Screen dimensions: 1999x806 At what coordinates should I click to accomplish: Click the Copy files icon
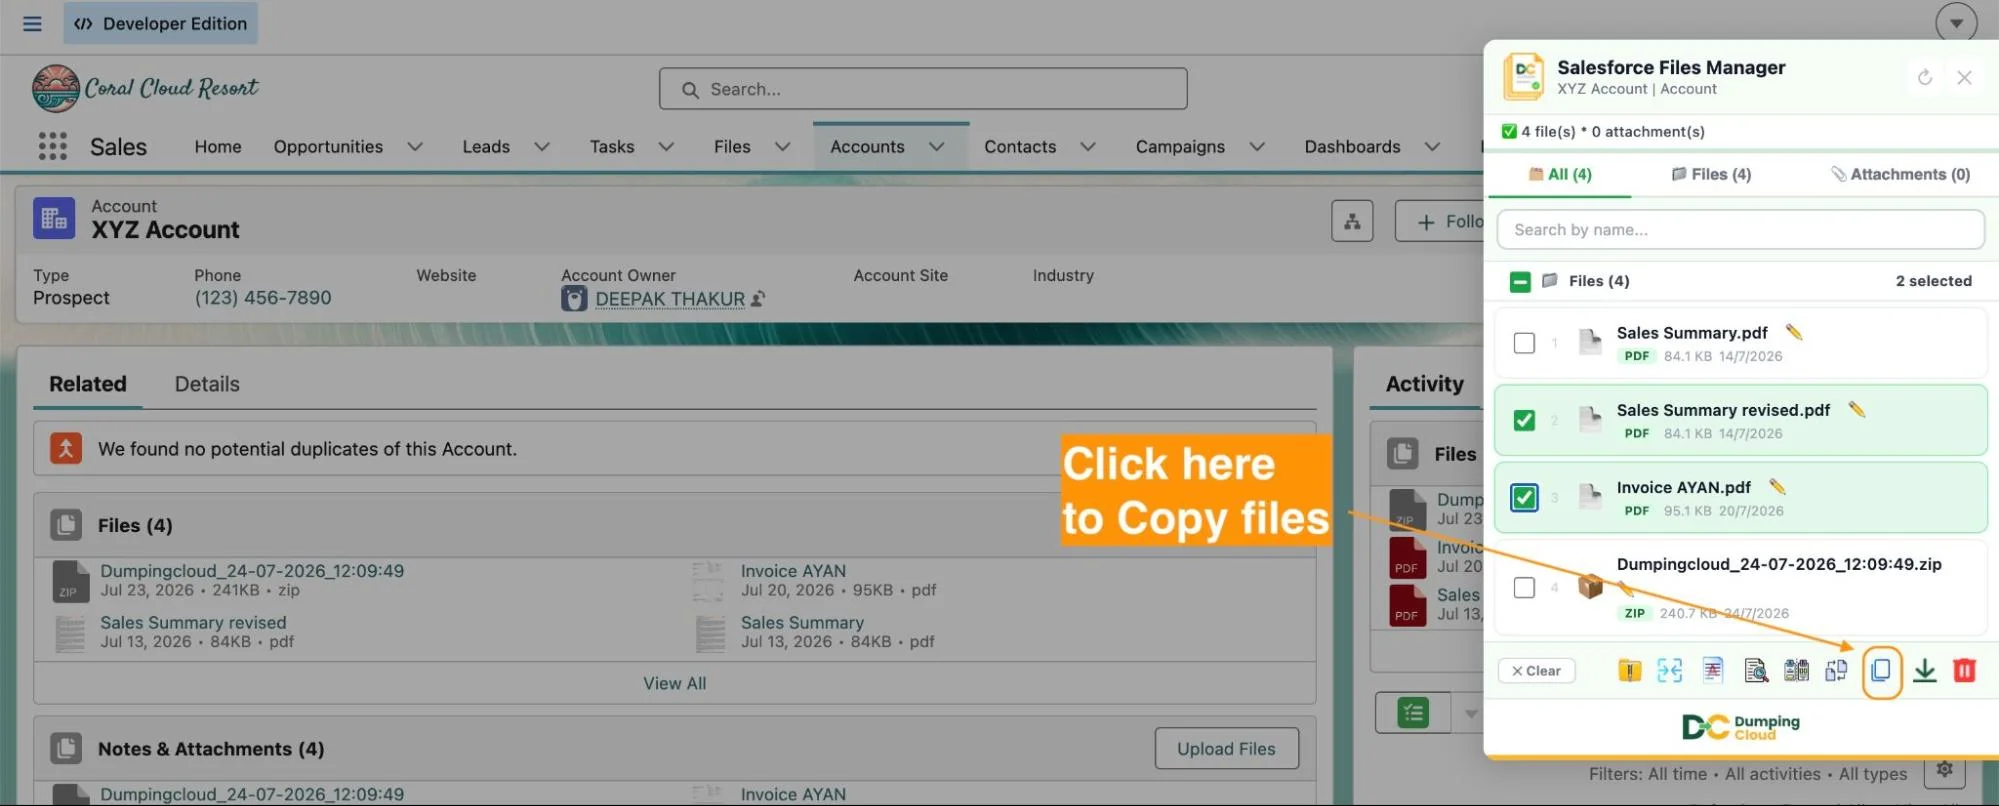(x=1881, y=671)
